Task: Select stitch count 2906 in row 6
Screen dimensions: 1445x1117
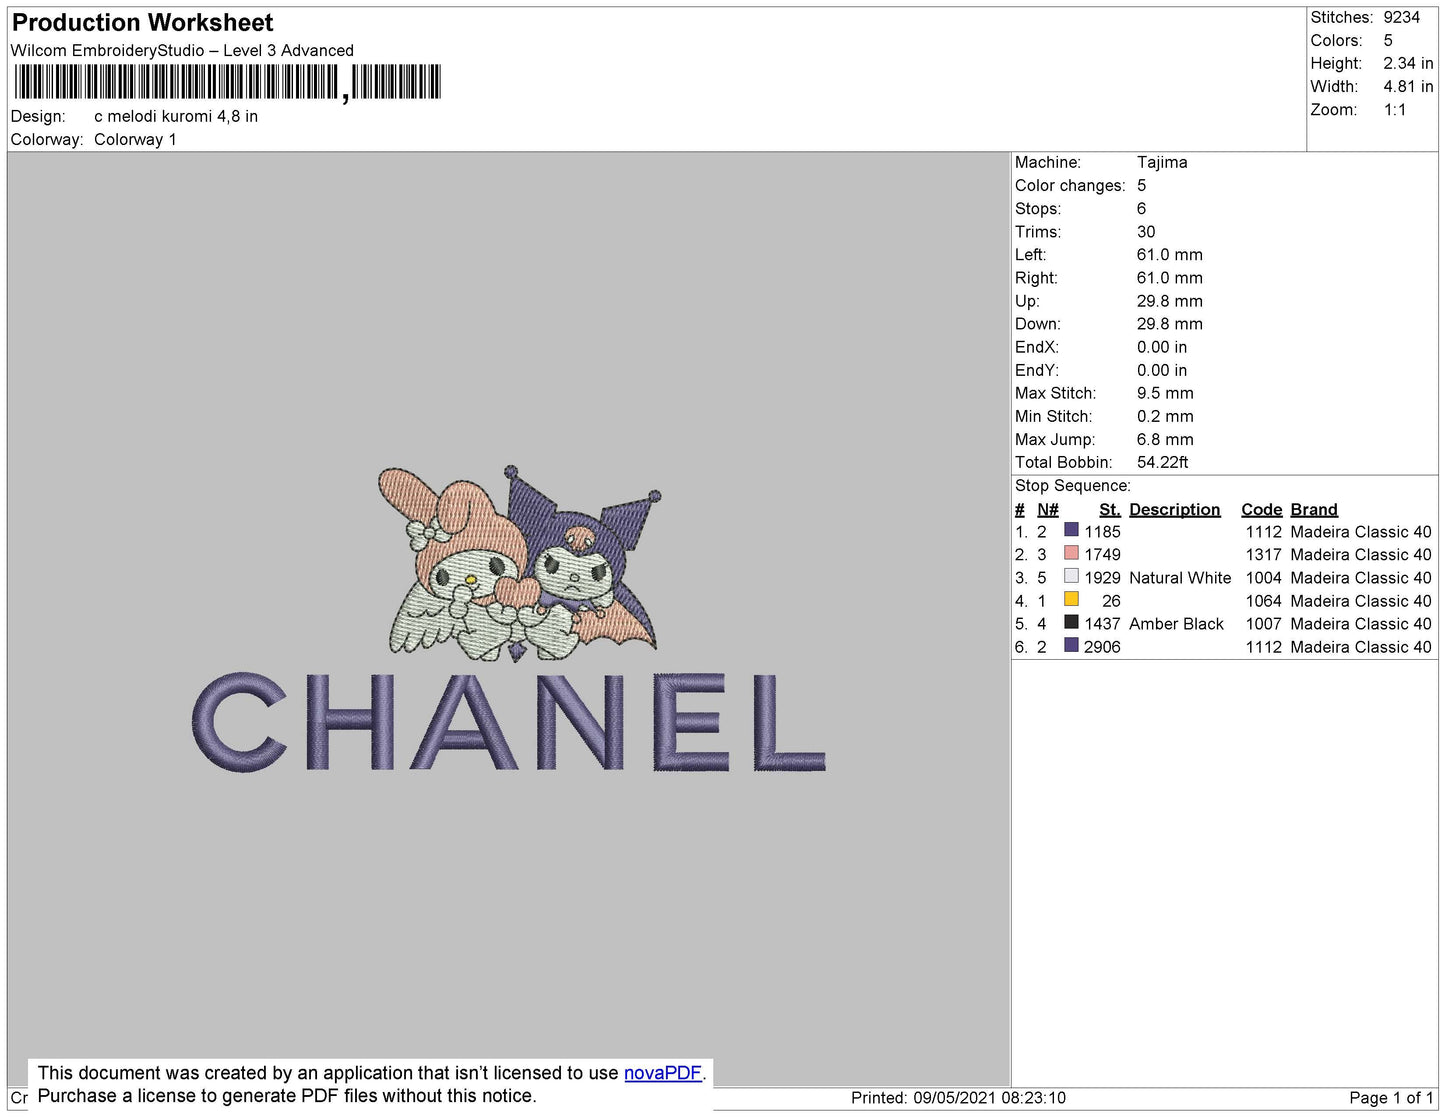Action: tap(1102, 646)
